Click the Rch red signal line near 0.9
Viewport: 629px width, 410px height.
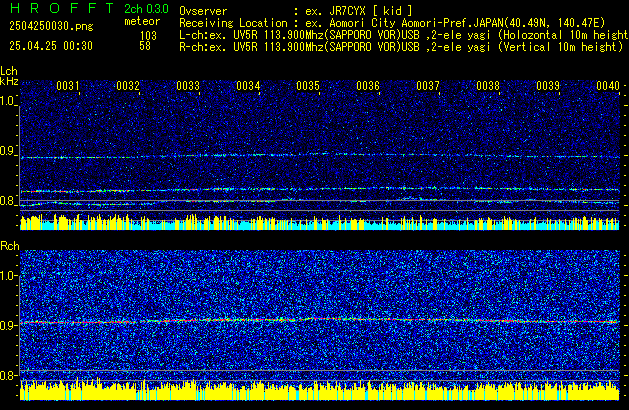point(320,321)
